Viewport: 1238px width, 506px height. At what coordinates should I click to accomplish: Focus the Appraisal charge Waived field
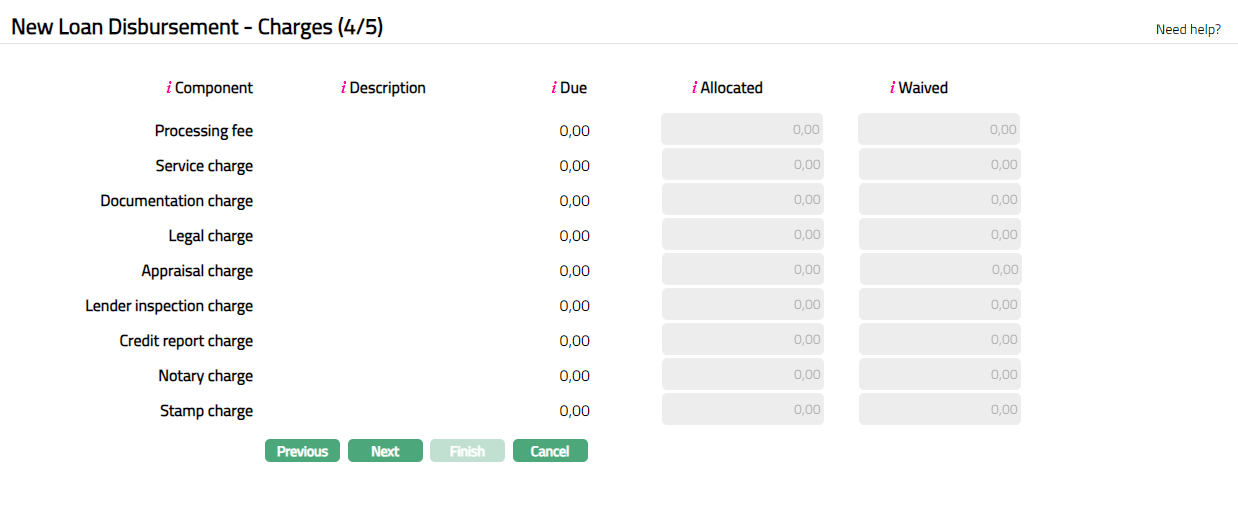click(x=940, y=269)
